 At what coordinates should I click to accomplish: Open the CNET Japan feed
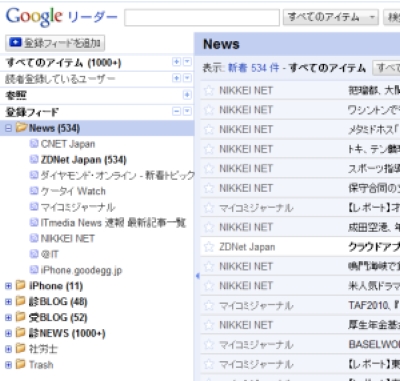tap(68, 144)
